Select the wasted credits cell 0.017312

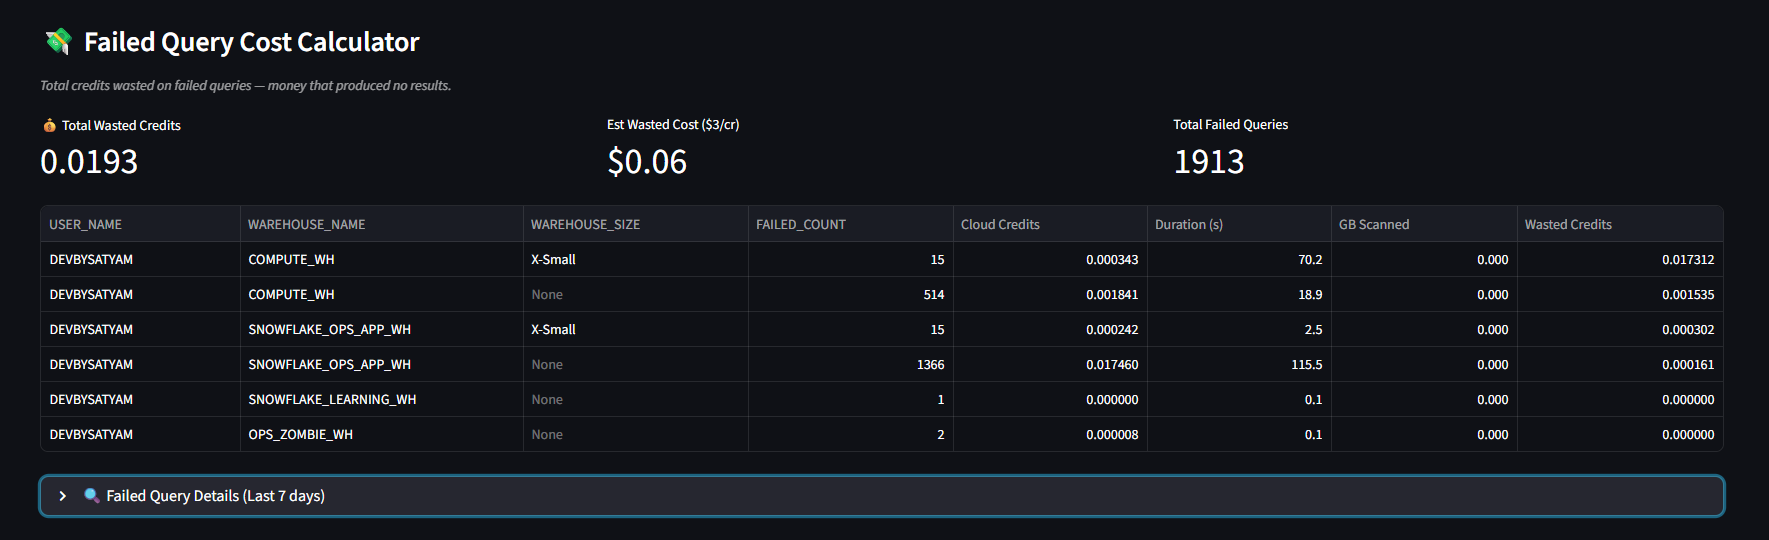coord(1687,259)
